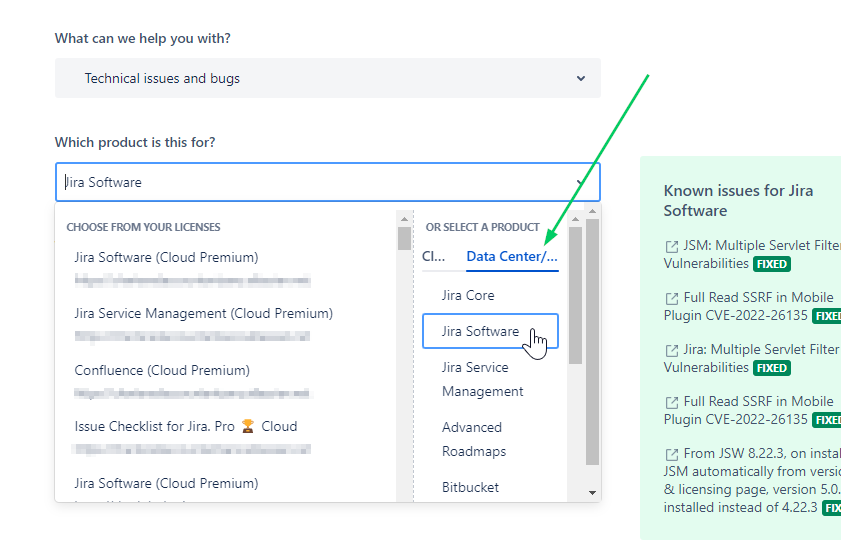The height and width of the screenshot is (554, 841).
Task: Click external link icon for From JSW 8.22.3 issue
Action: click(x=672, y=455)
